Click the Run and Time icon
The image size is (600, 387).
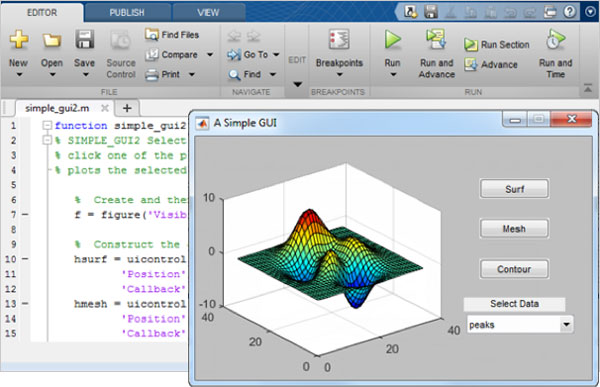(555, 39)
